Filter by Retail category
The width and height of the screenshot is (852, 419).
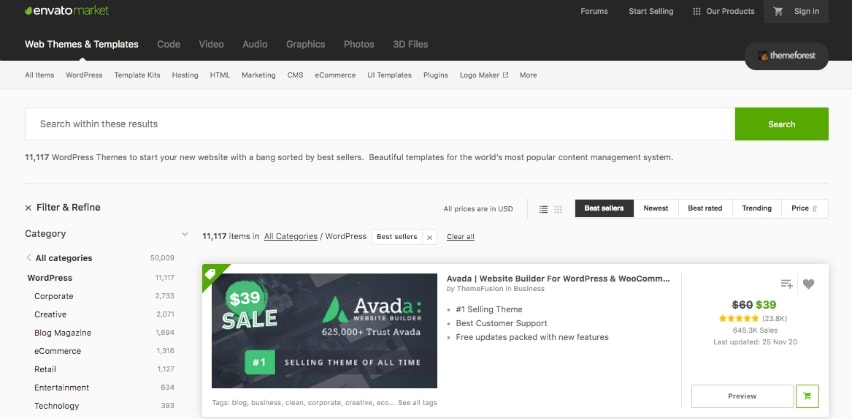(45, 369)
